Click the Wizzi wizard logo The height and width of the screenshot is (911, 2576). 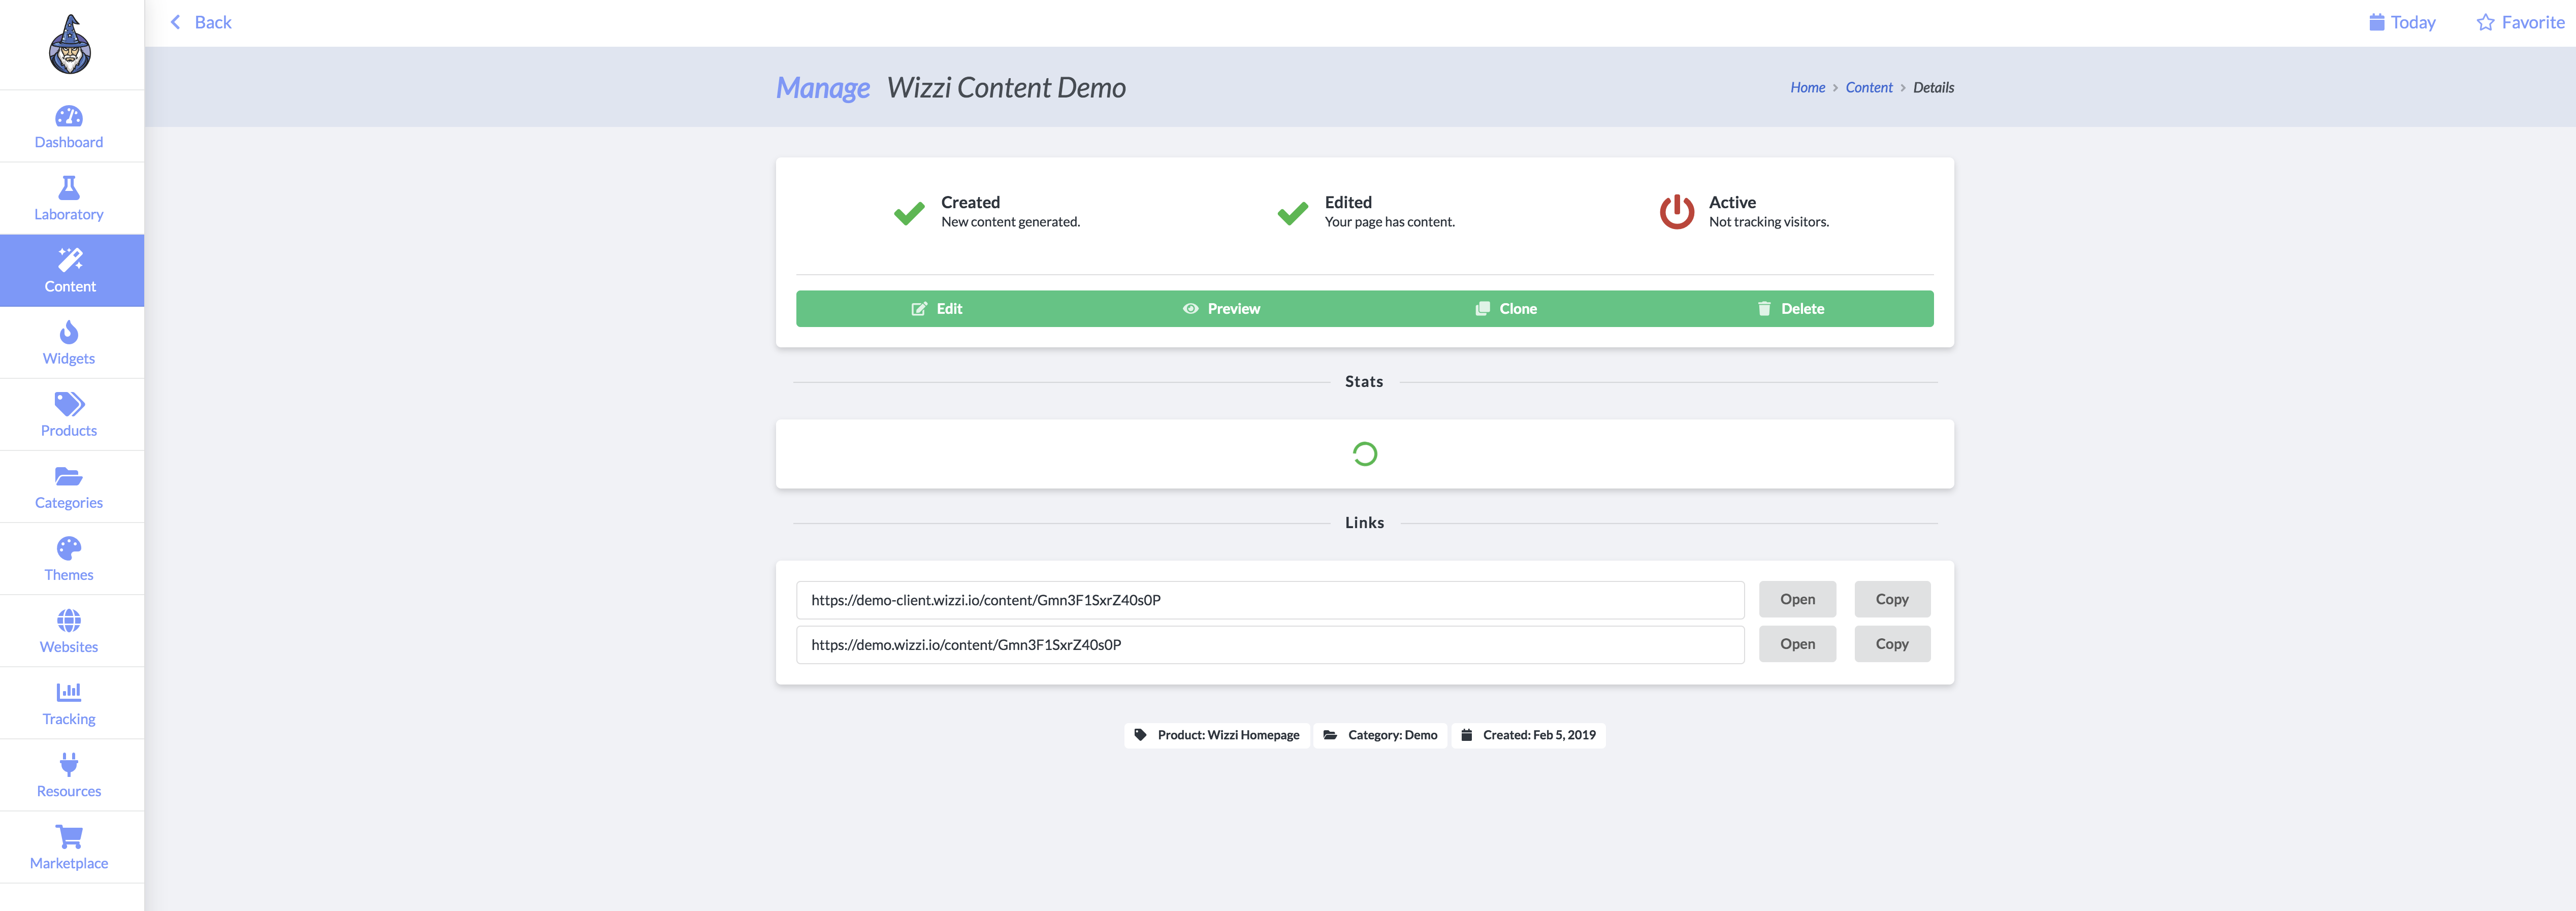click(x=70, y=44)
